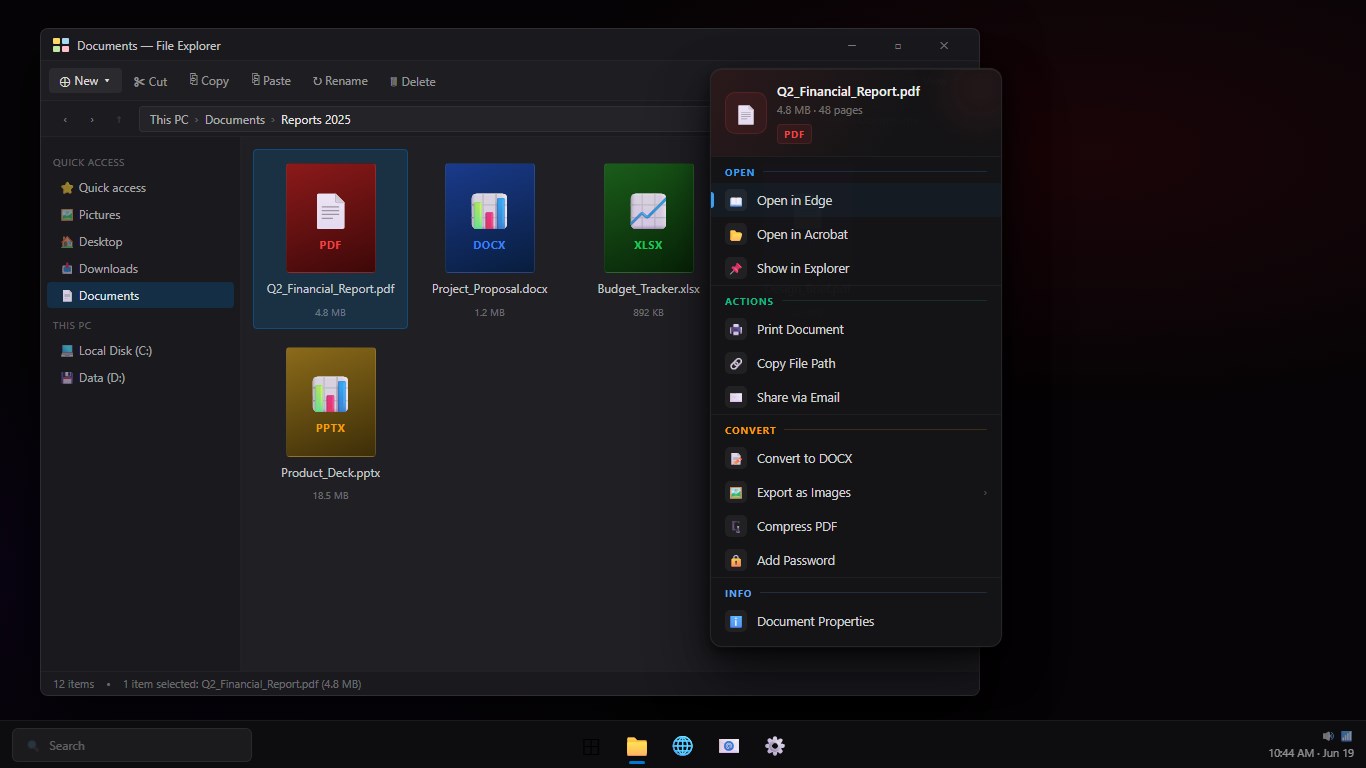The width and height of the screenshot is (1366, 768).
Task: Click the Product_Deck.pptx file name label
Action: point(331,473)
